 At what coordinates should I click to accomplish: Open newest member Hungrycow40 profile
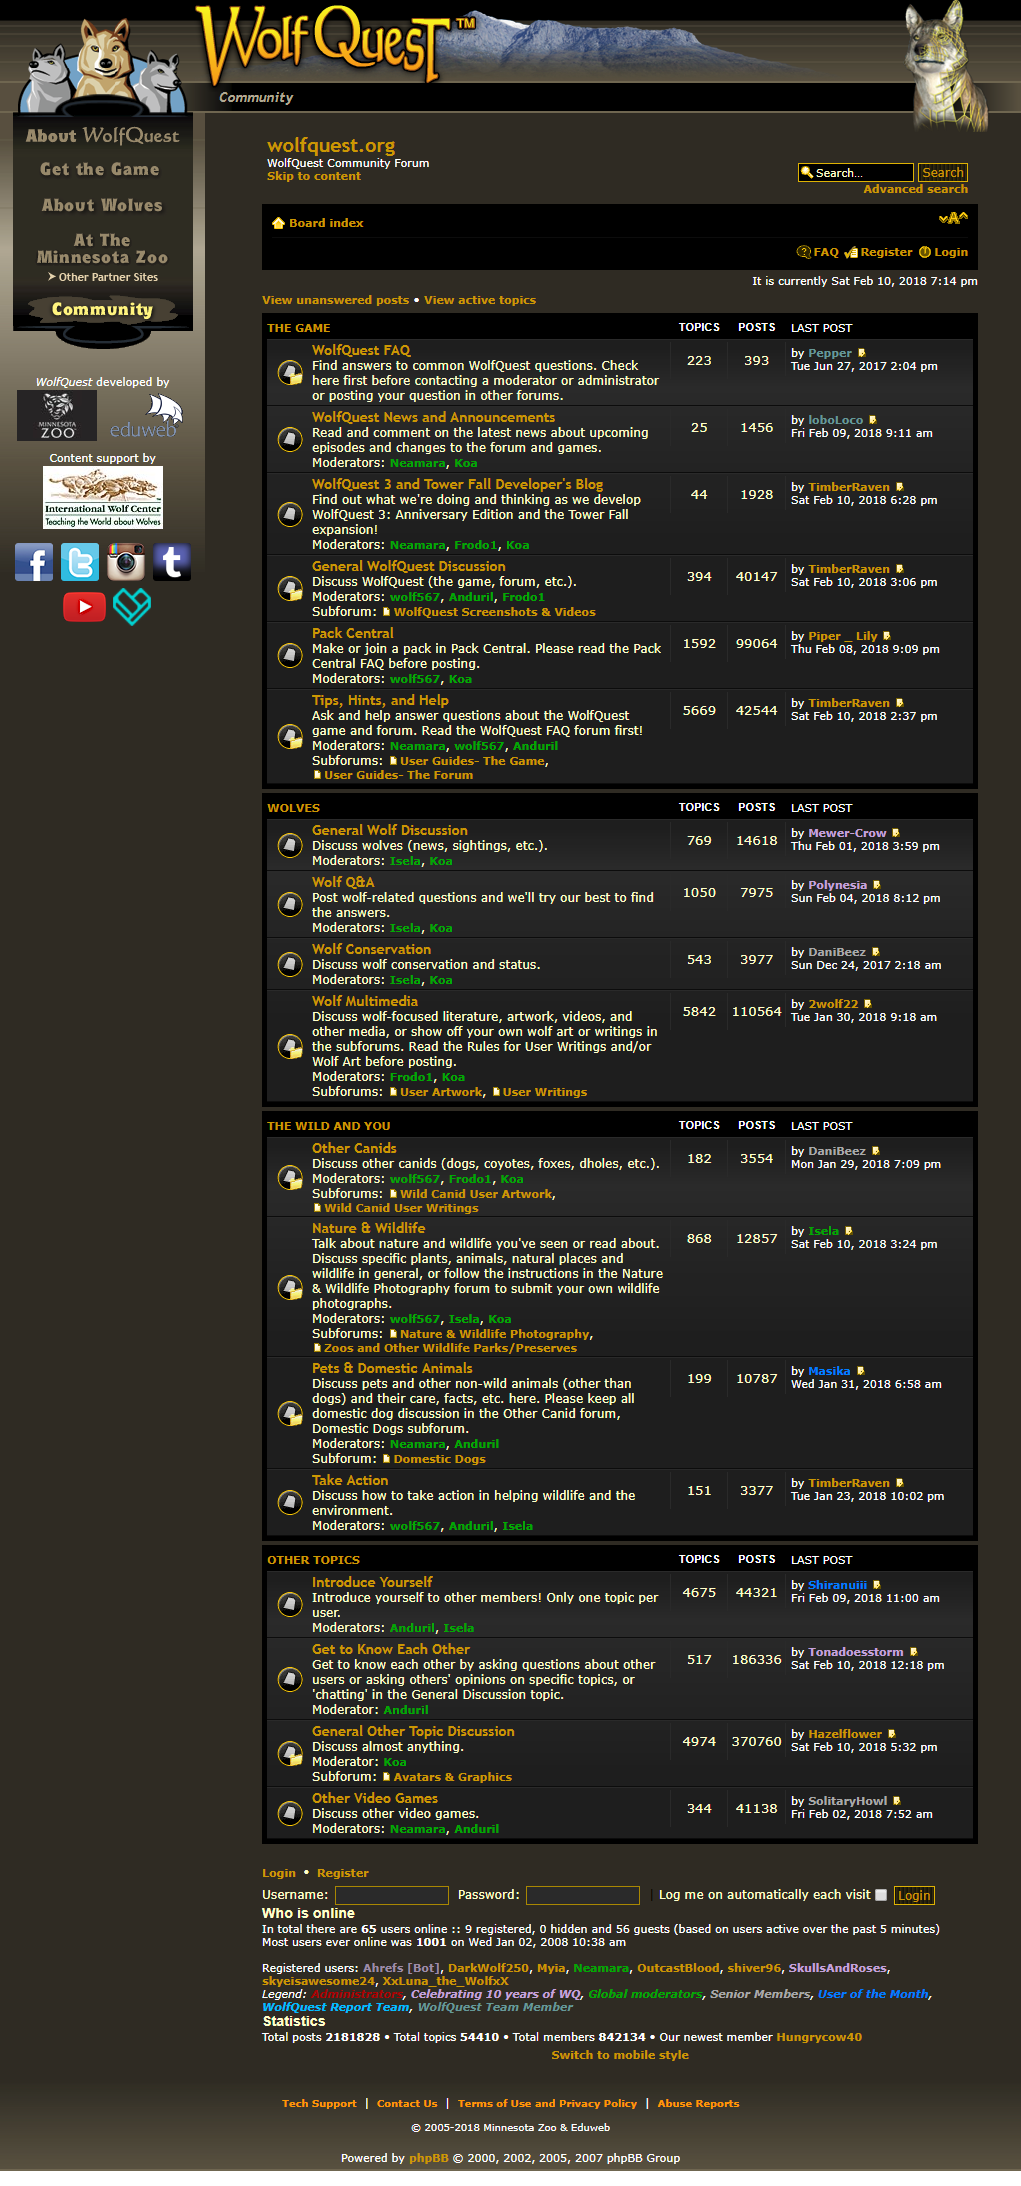coord(819,2037)
